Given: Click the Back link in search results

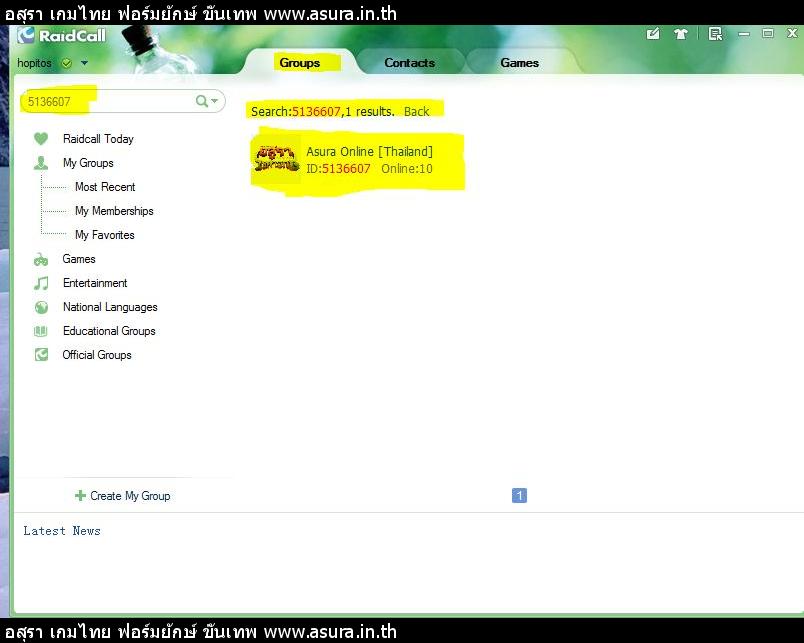Looking at the screenshot, I should point(416,111).
